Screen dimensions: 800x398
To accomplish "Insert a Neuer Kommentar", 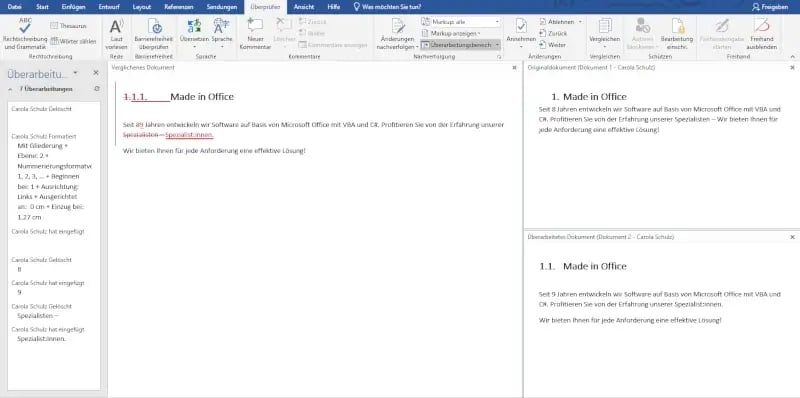I will 255,34.
